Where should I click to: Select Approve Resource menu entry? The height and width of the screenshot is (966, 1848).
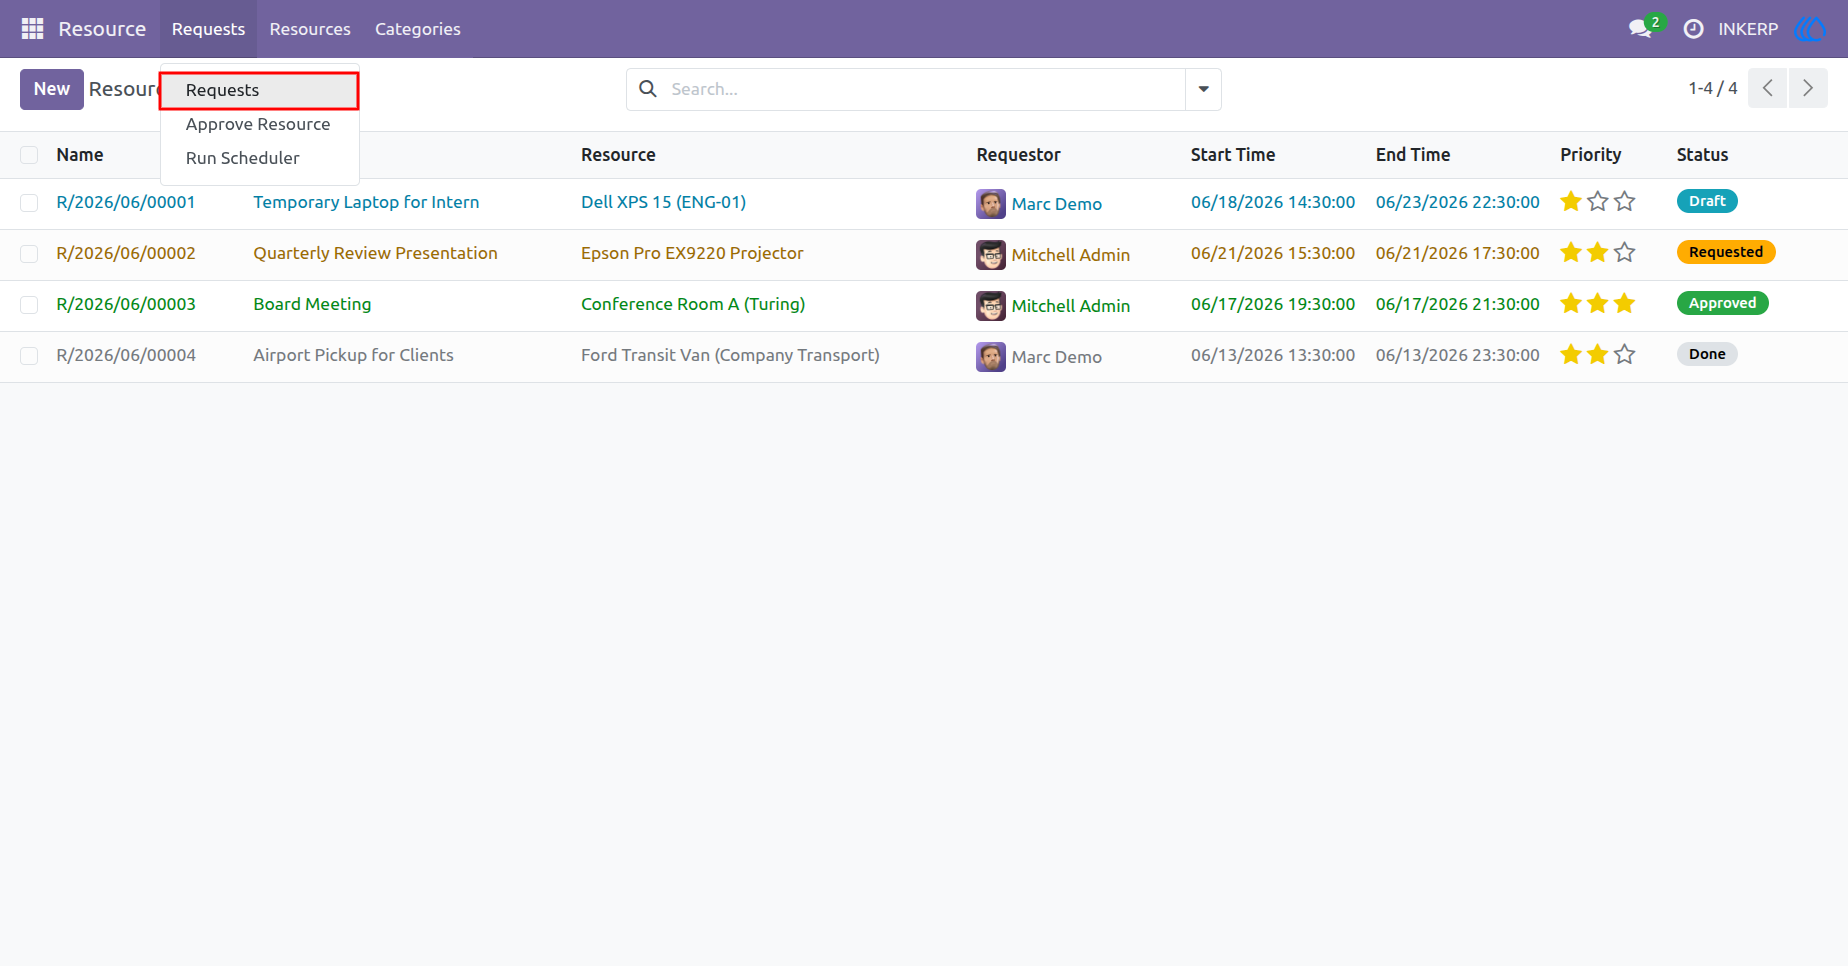coord(259,124)
